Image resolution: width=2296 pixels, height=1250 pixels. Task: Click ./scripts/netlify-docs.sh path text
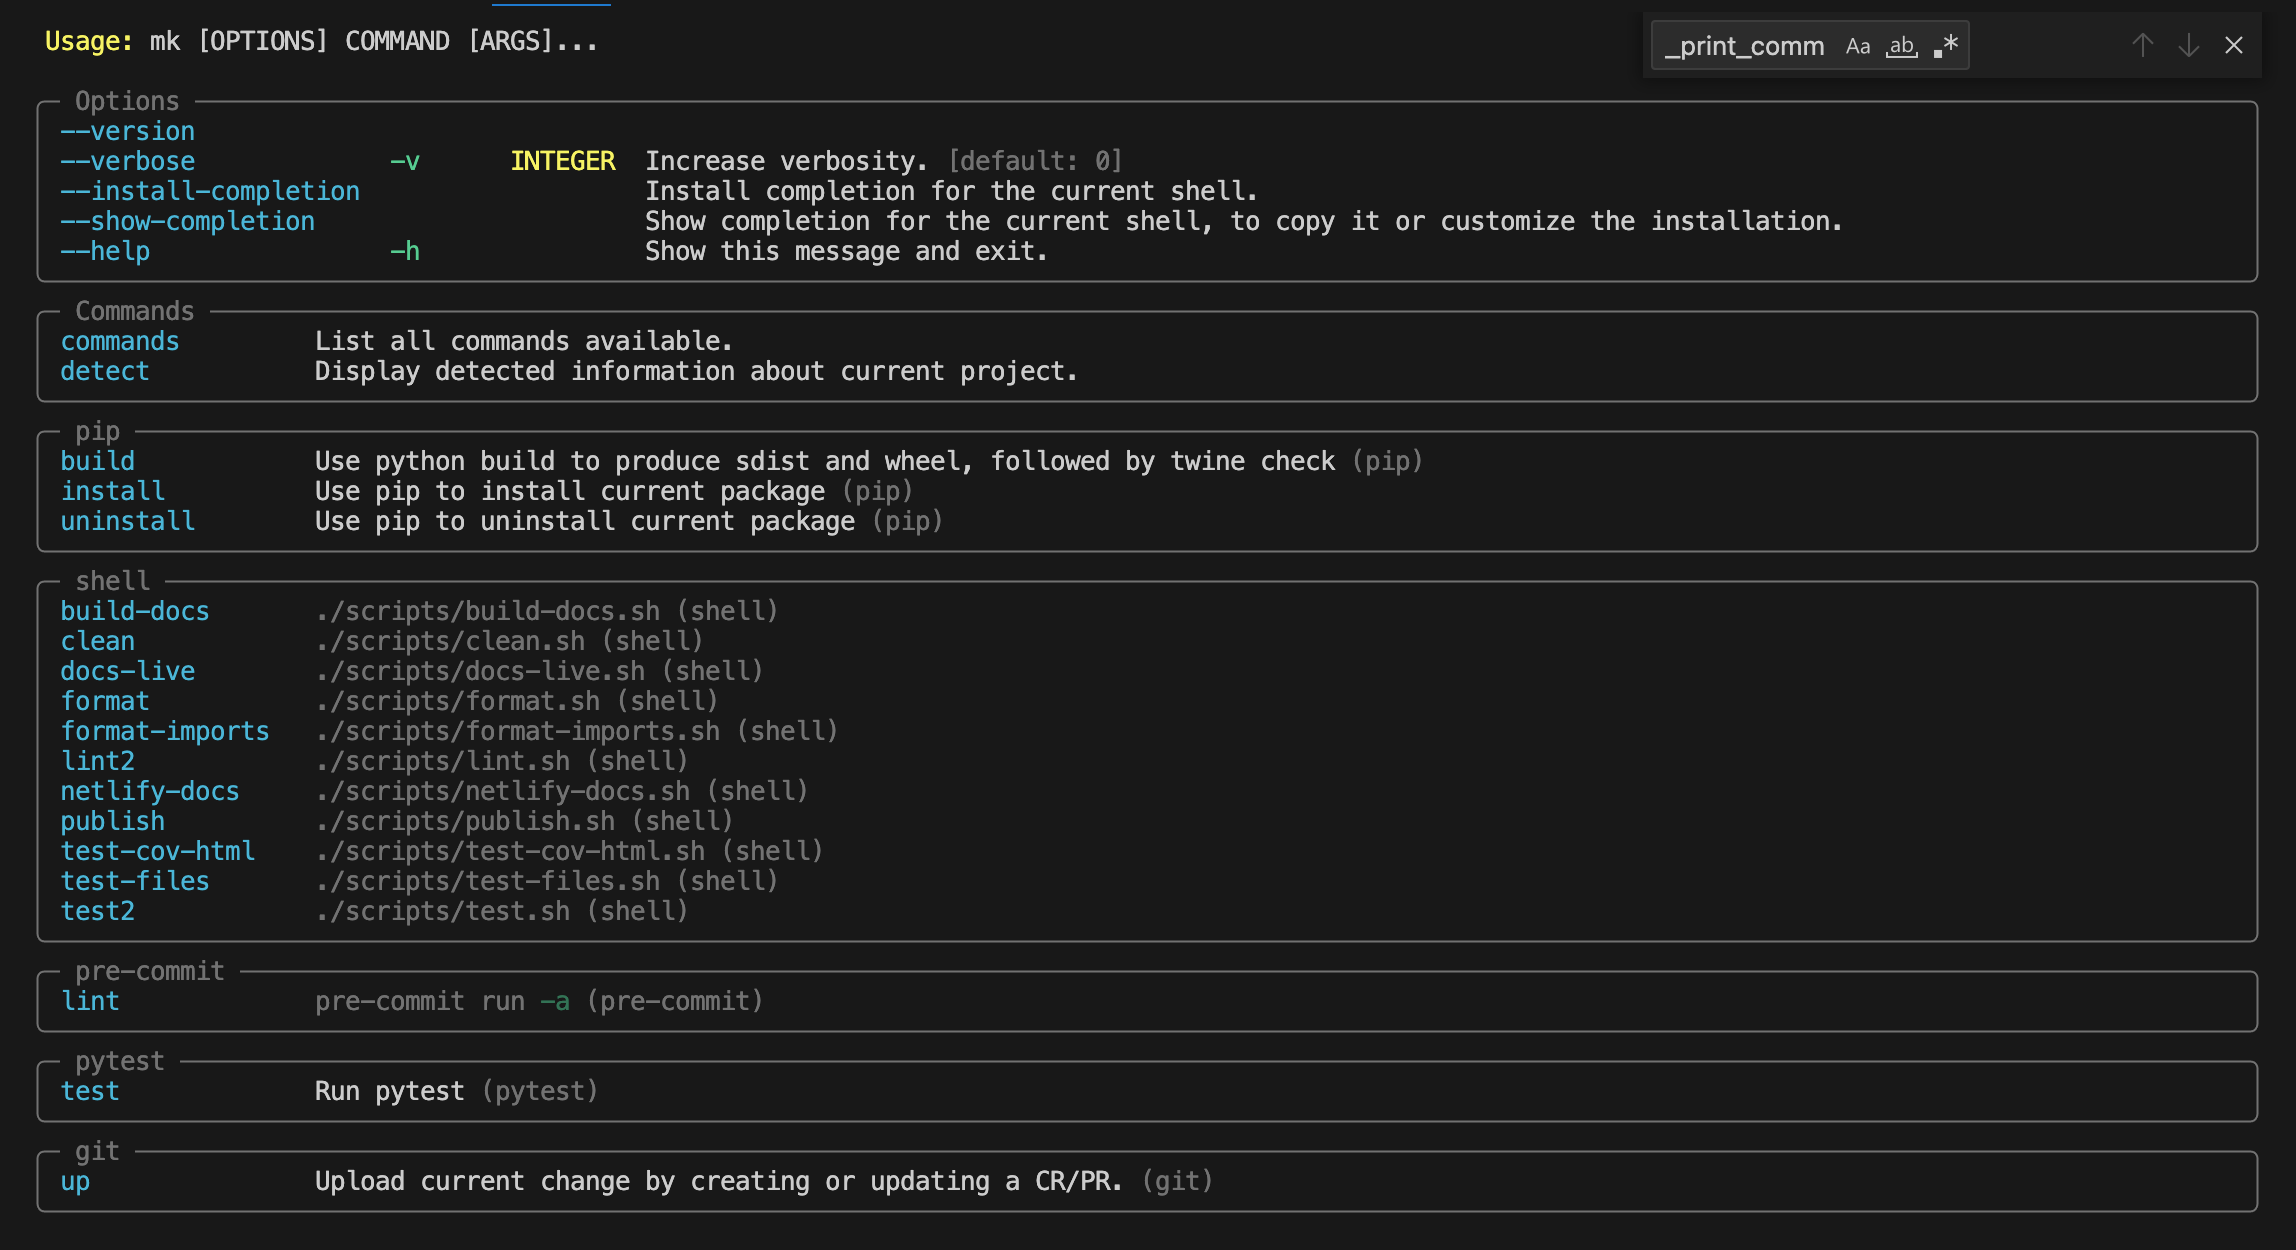(503, 791)
